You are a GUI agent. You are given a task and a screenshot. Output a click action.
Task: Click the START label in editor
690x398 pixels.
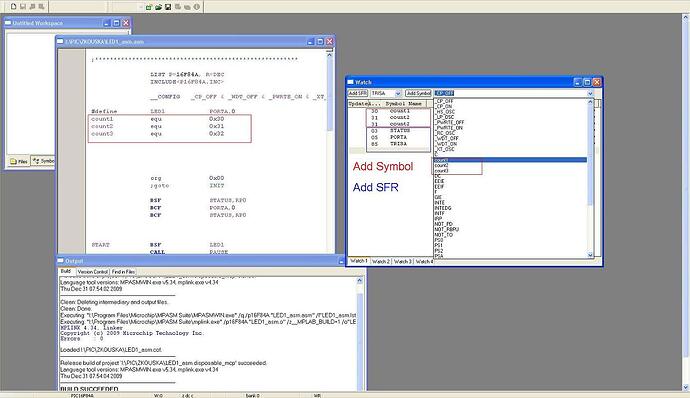[100, 245]
